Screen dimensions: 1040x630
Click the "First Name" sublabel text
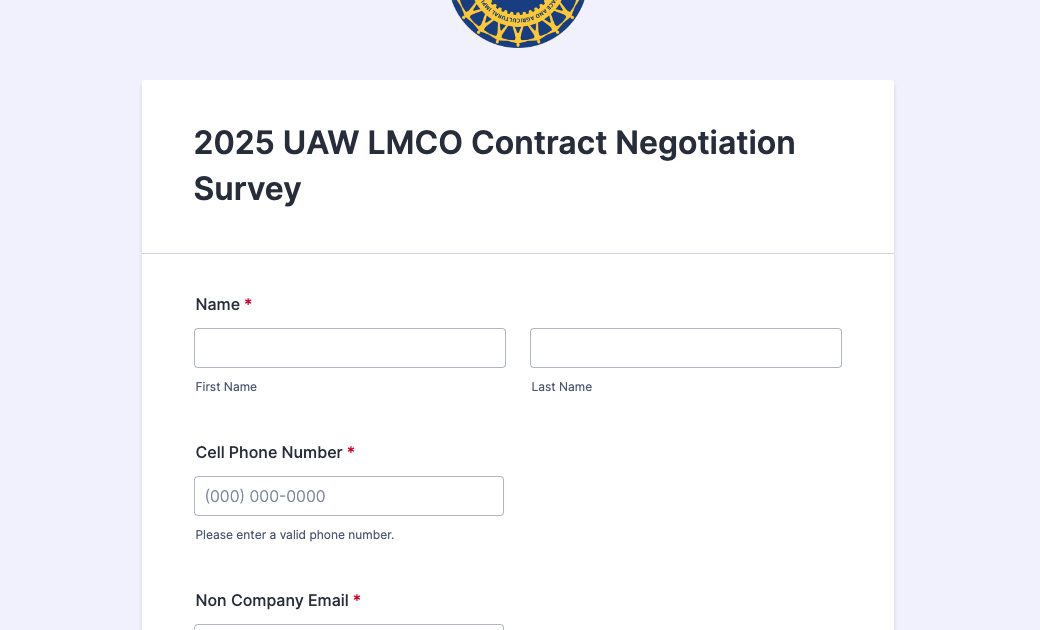(x=226, y=387)
